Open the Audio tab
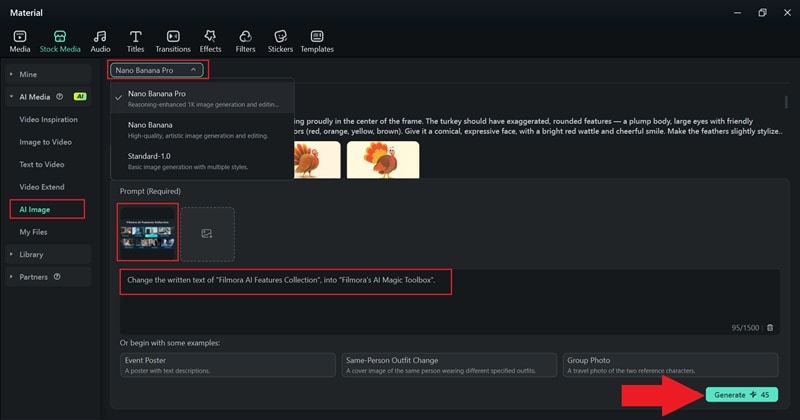Image resolution: width=800 pixels, height=420 pixels. pyautogui.click(x=101, y=41)
